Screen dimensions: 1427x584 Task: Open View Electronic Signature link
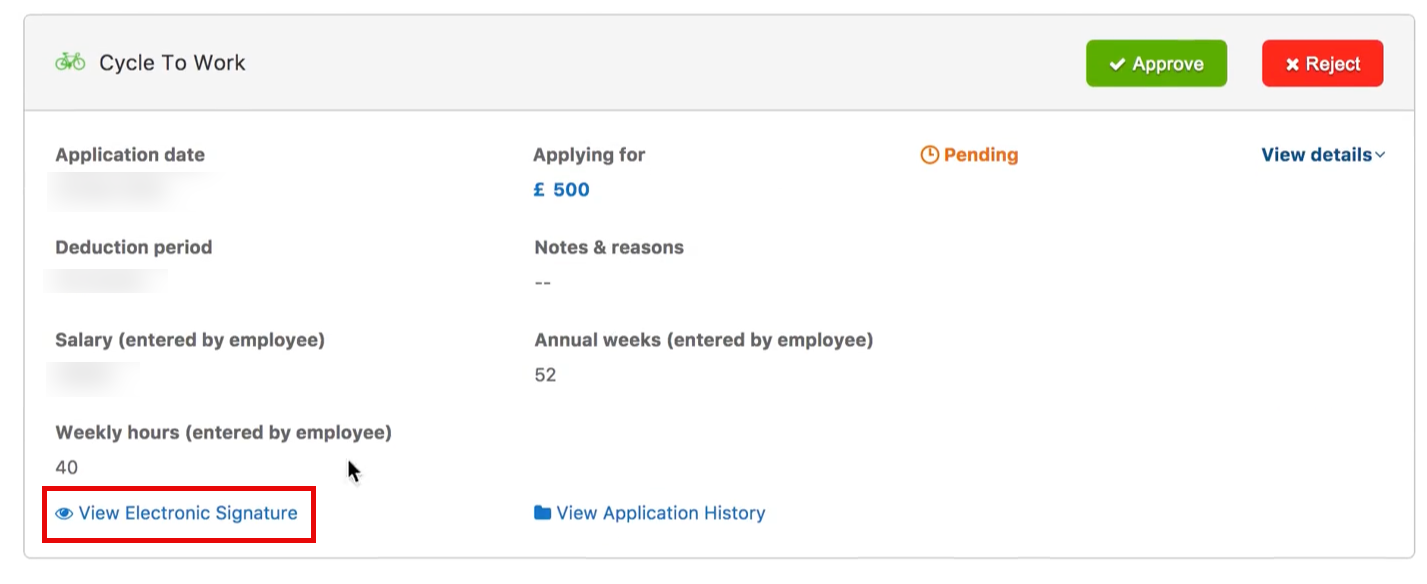point(188,513)
